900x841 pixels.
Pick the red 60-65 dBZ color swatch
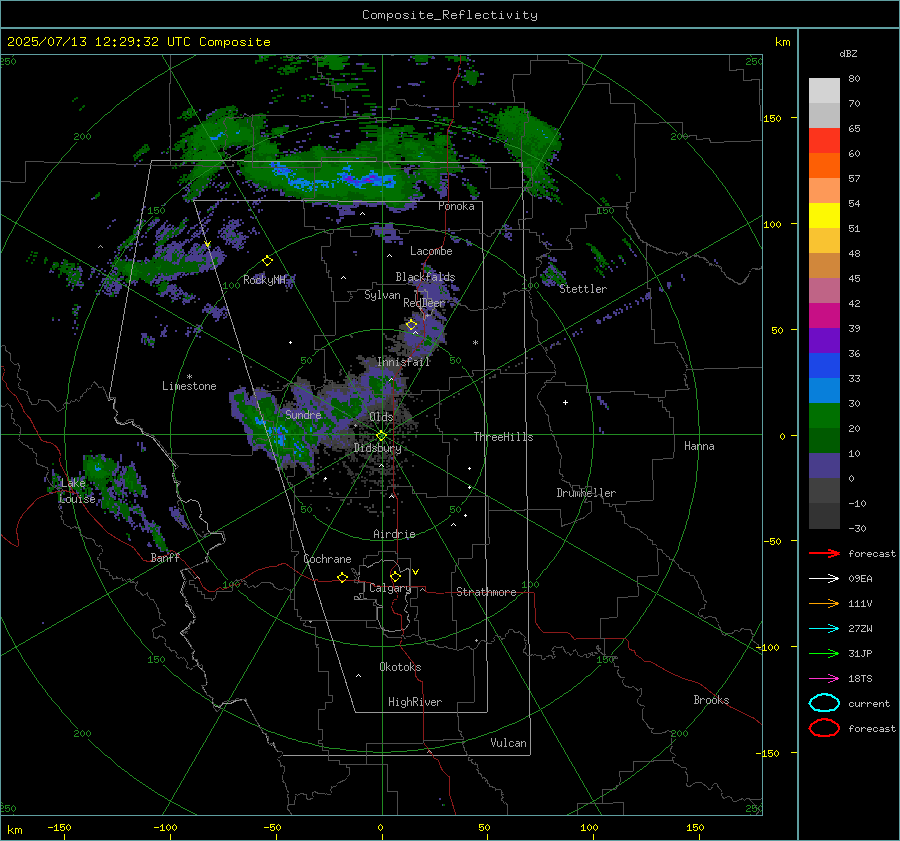pyautogui.click(x=824, y=141)
